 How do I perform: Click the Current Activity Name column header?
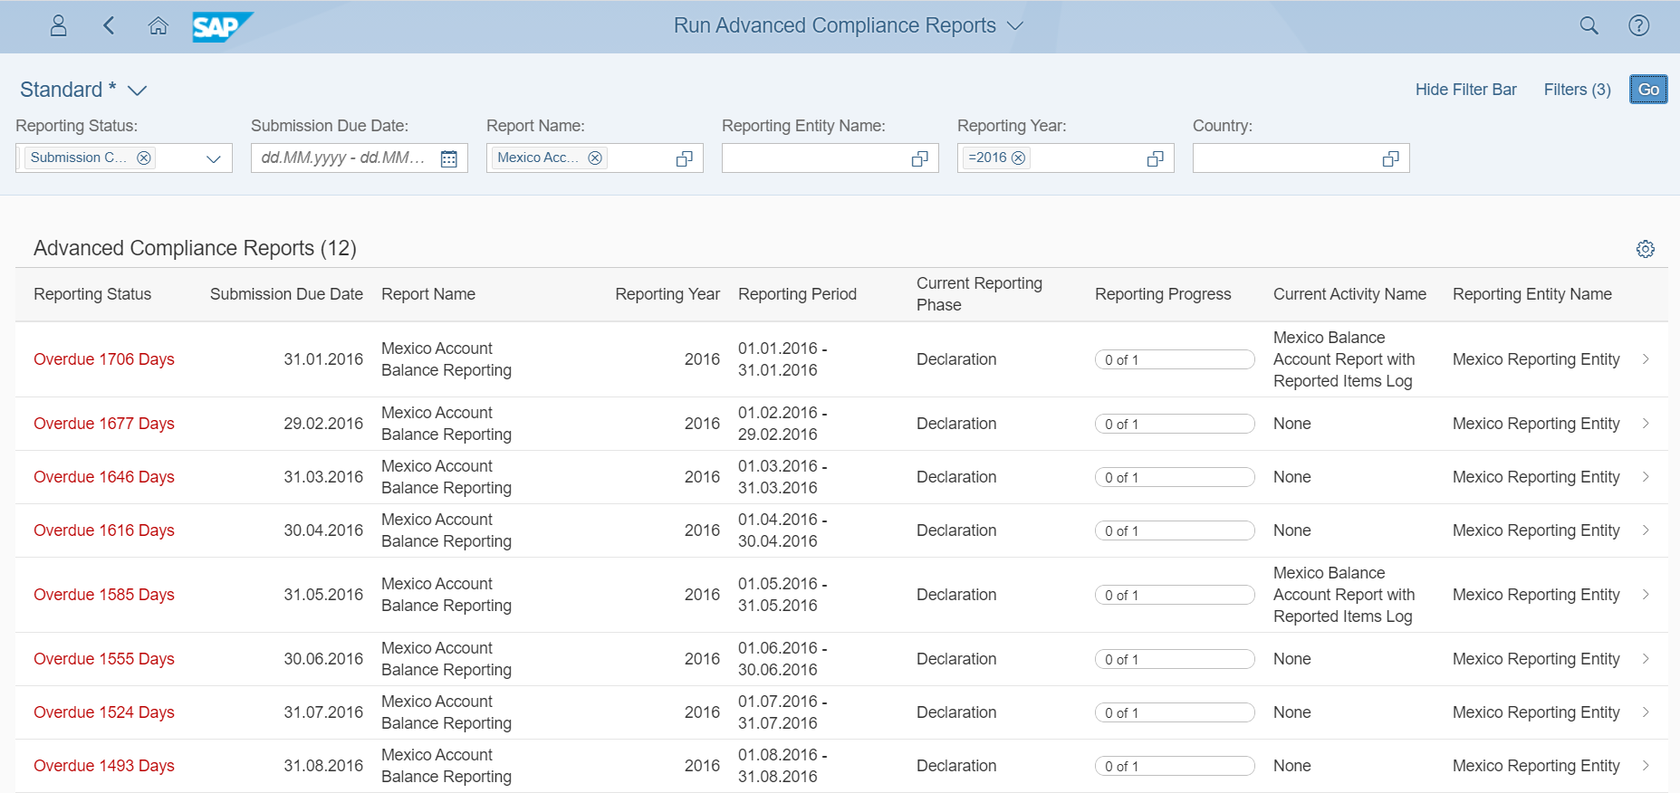[x=1350, y=294]
